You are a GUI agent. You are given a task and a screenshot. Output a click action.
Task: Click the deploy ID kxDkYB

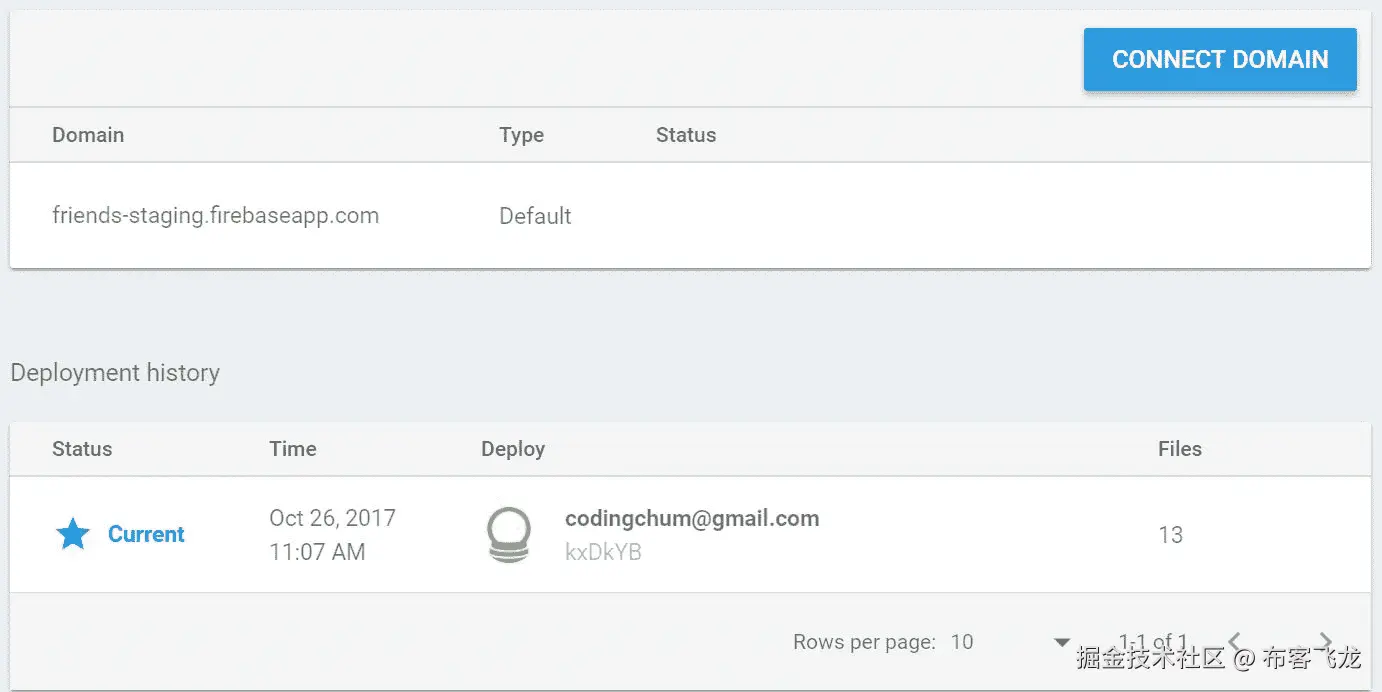point(603,551)
